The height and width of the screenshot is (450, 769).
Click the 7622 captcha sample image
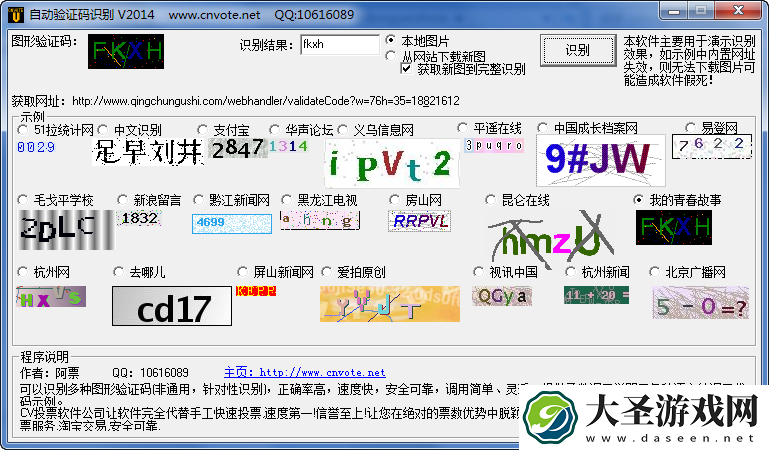712,147
